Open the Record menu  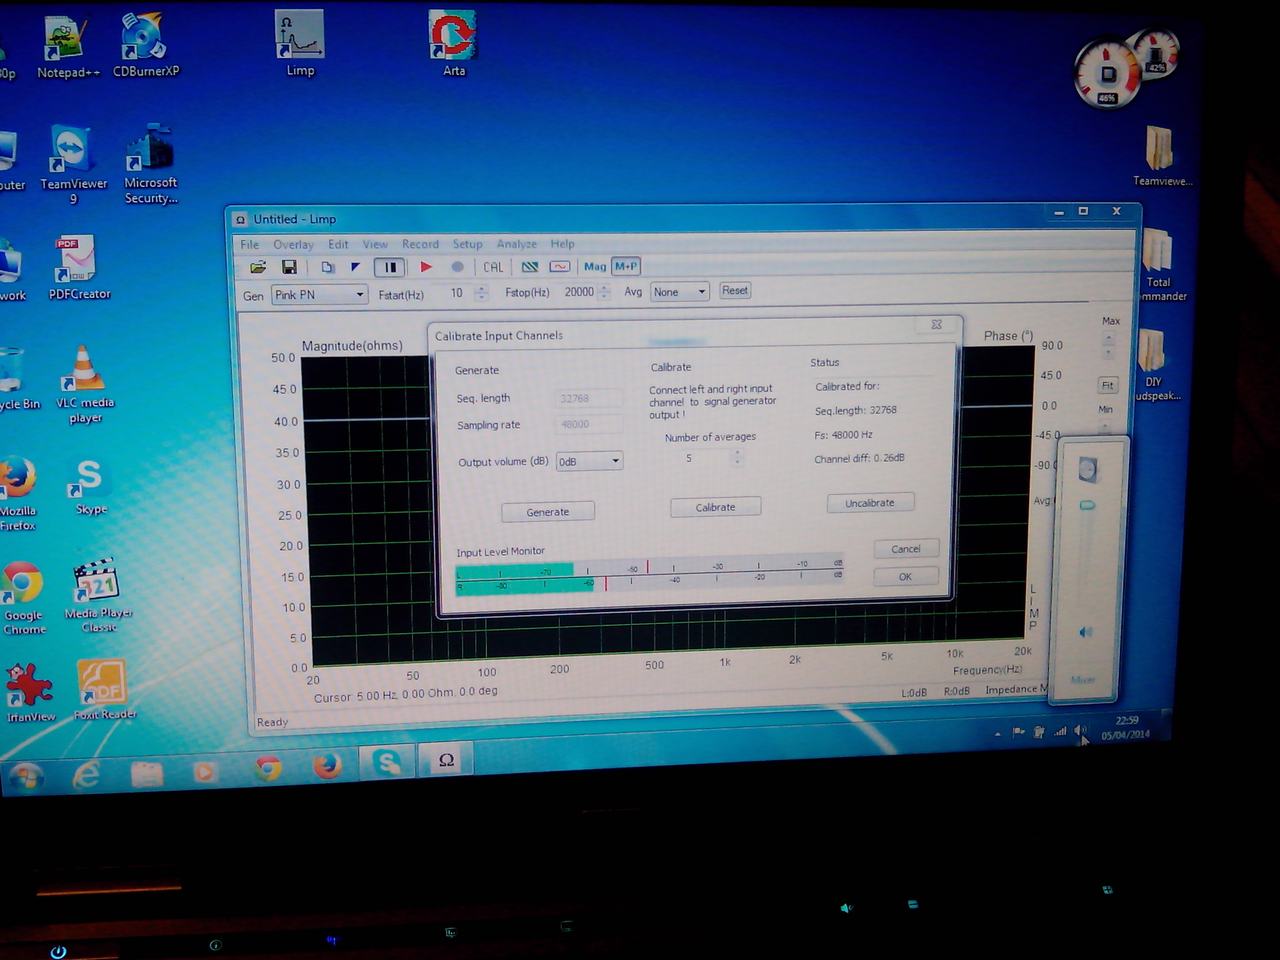click(x=420, y=244)
